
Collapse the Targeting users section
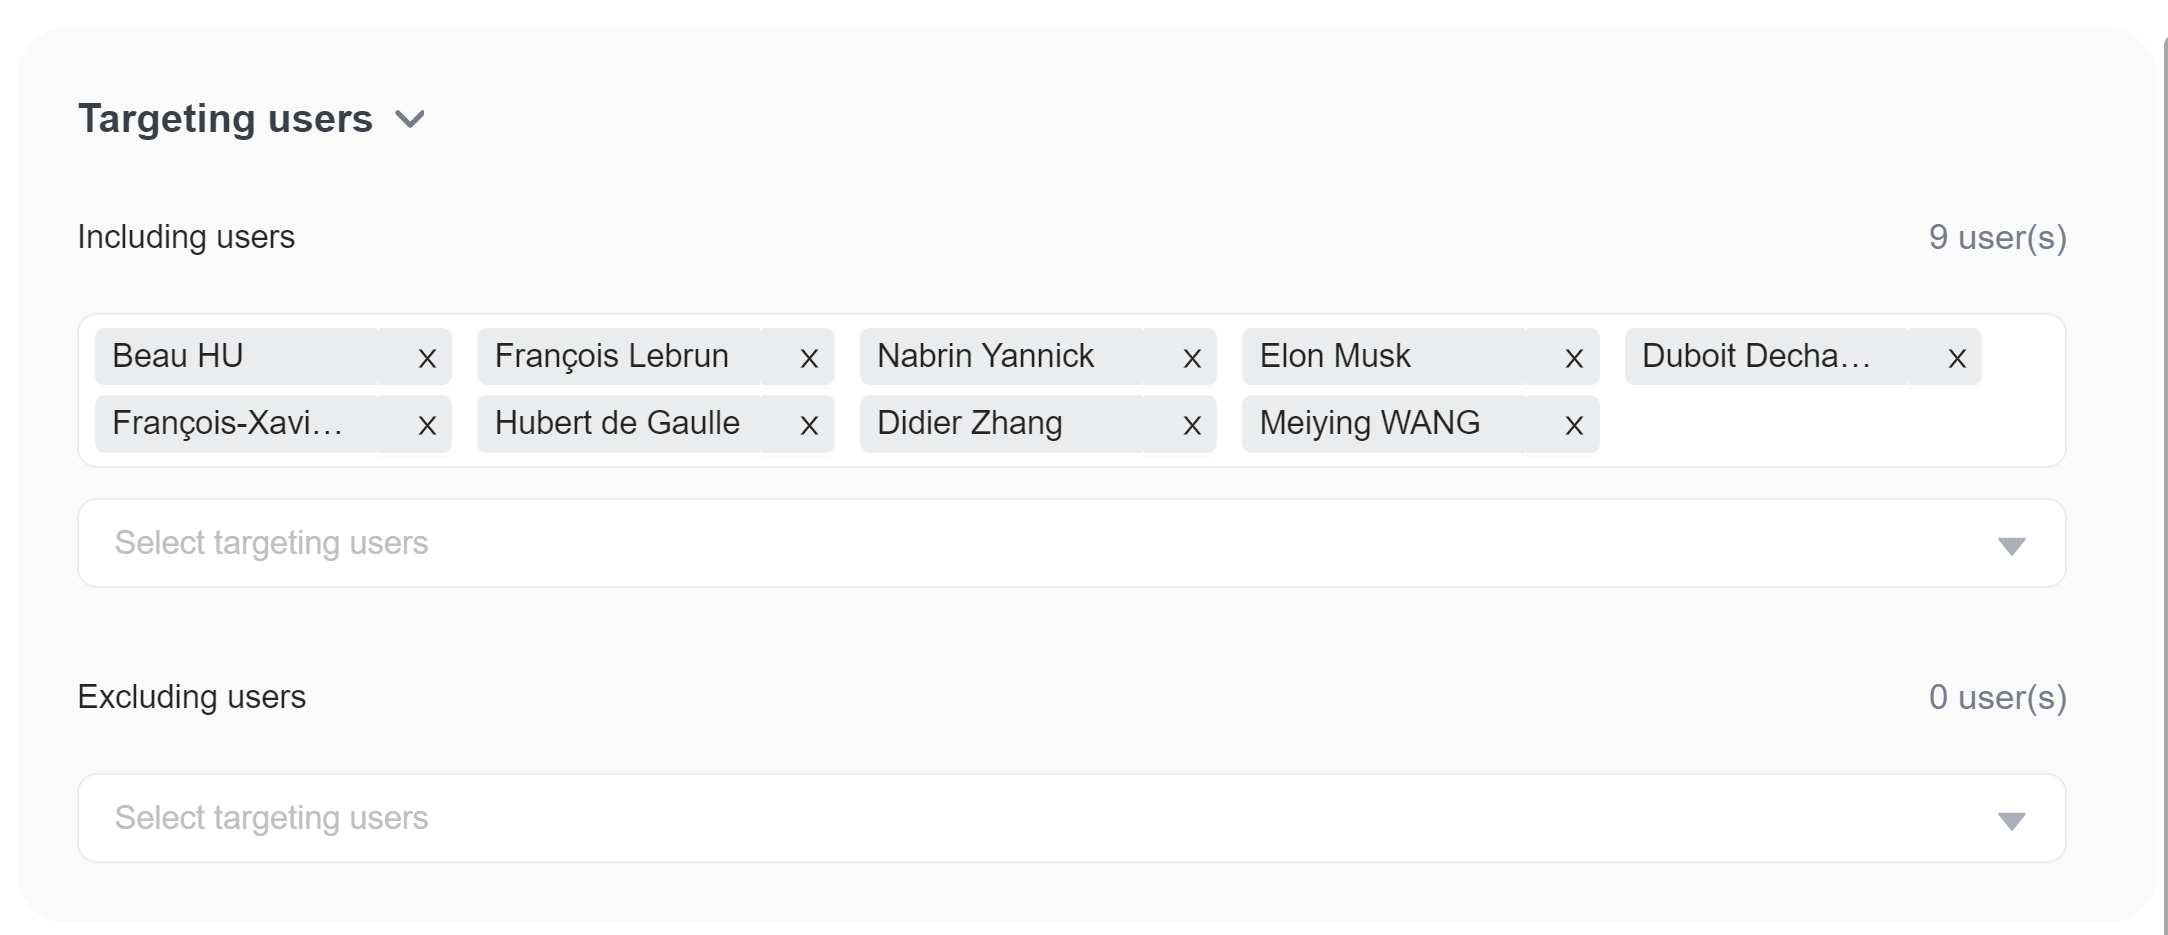pos(410,120)
